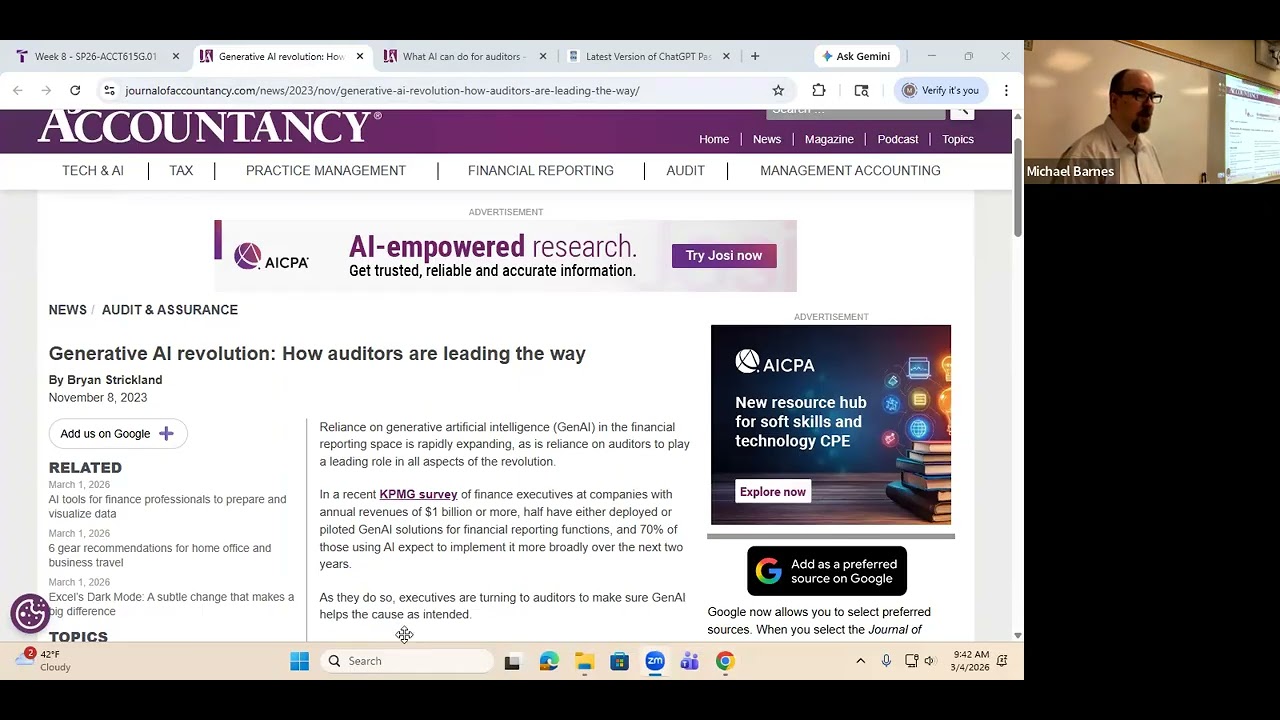This screenshot has width=1280, height=720.
Task: Open the TAX navigation section
Action: pos(181,171)
